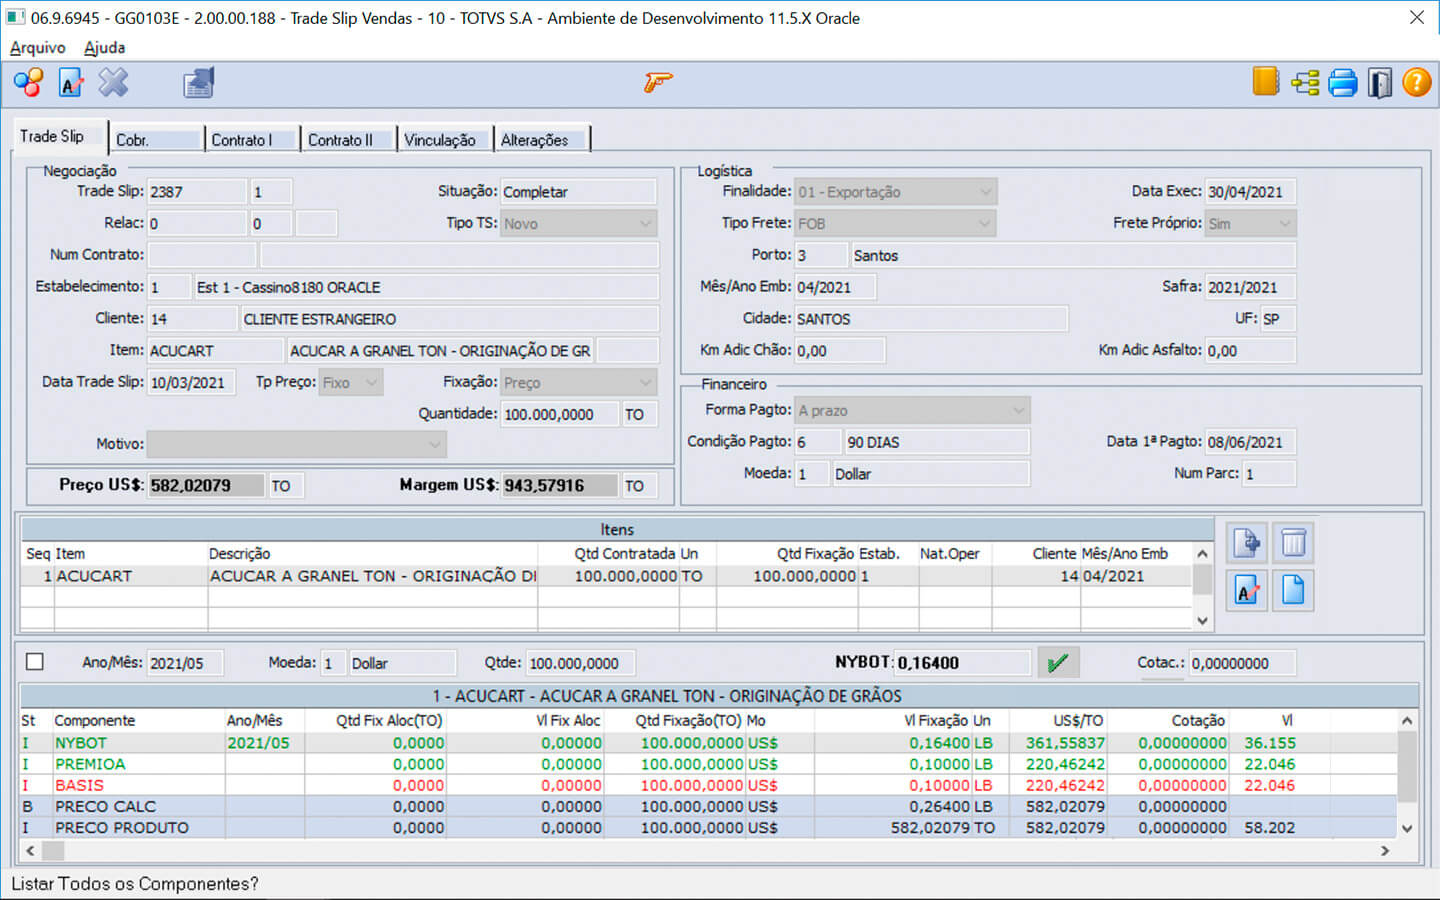Viewport: 1440px width, 900px height.
Task: Click the gray X cancel toolbar icon
Action: click(113, 82)
